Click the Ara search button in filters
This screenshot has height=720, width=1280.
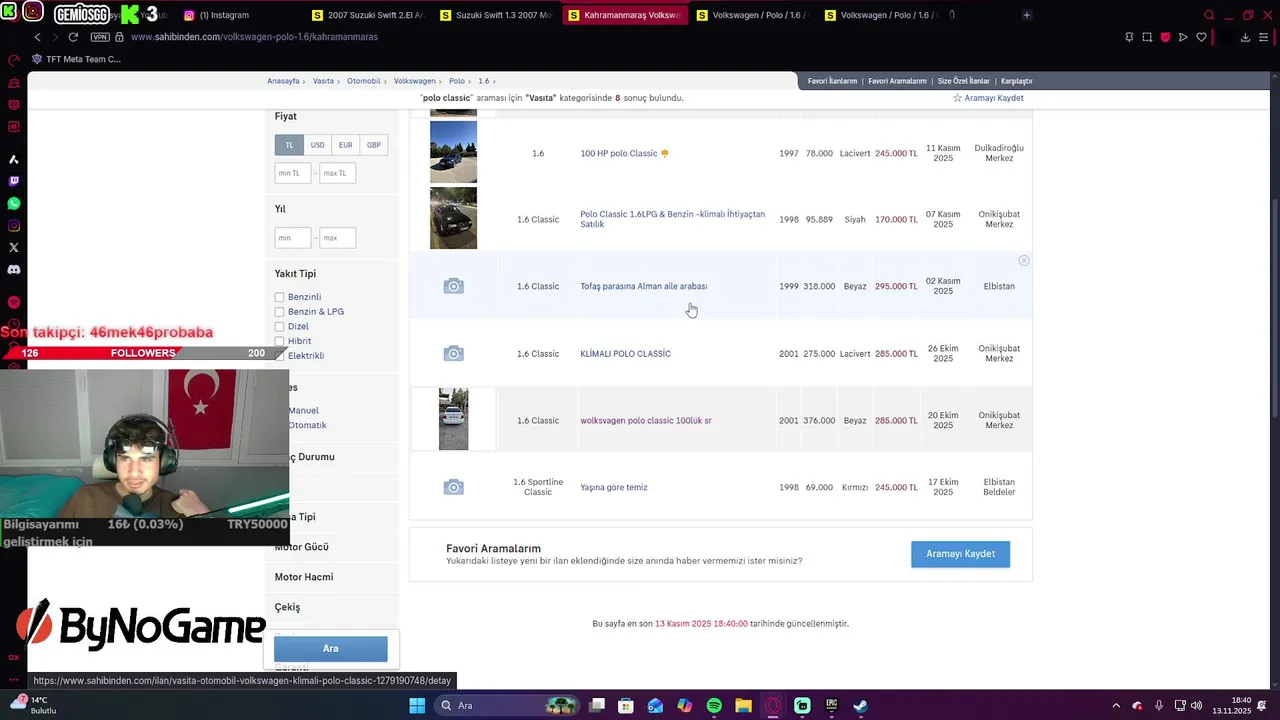click(331, 649)
